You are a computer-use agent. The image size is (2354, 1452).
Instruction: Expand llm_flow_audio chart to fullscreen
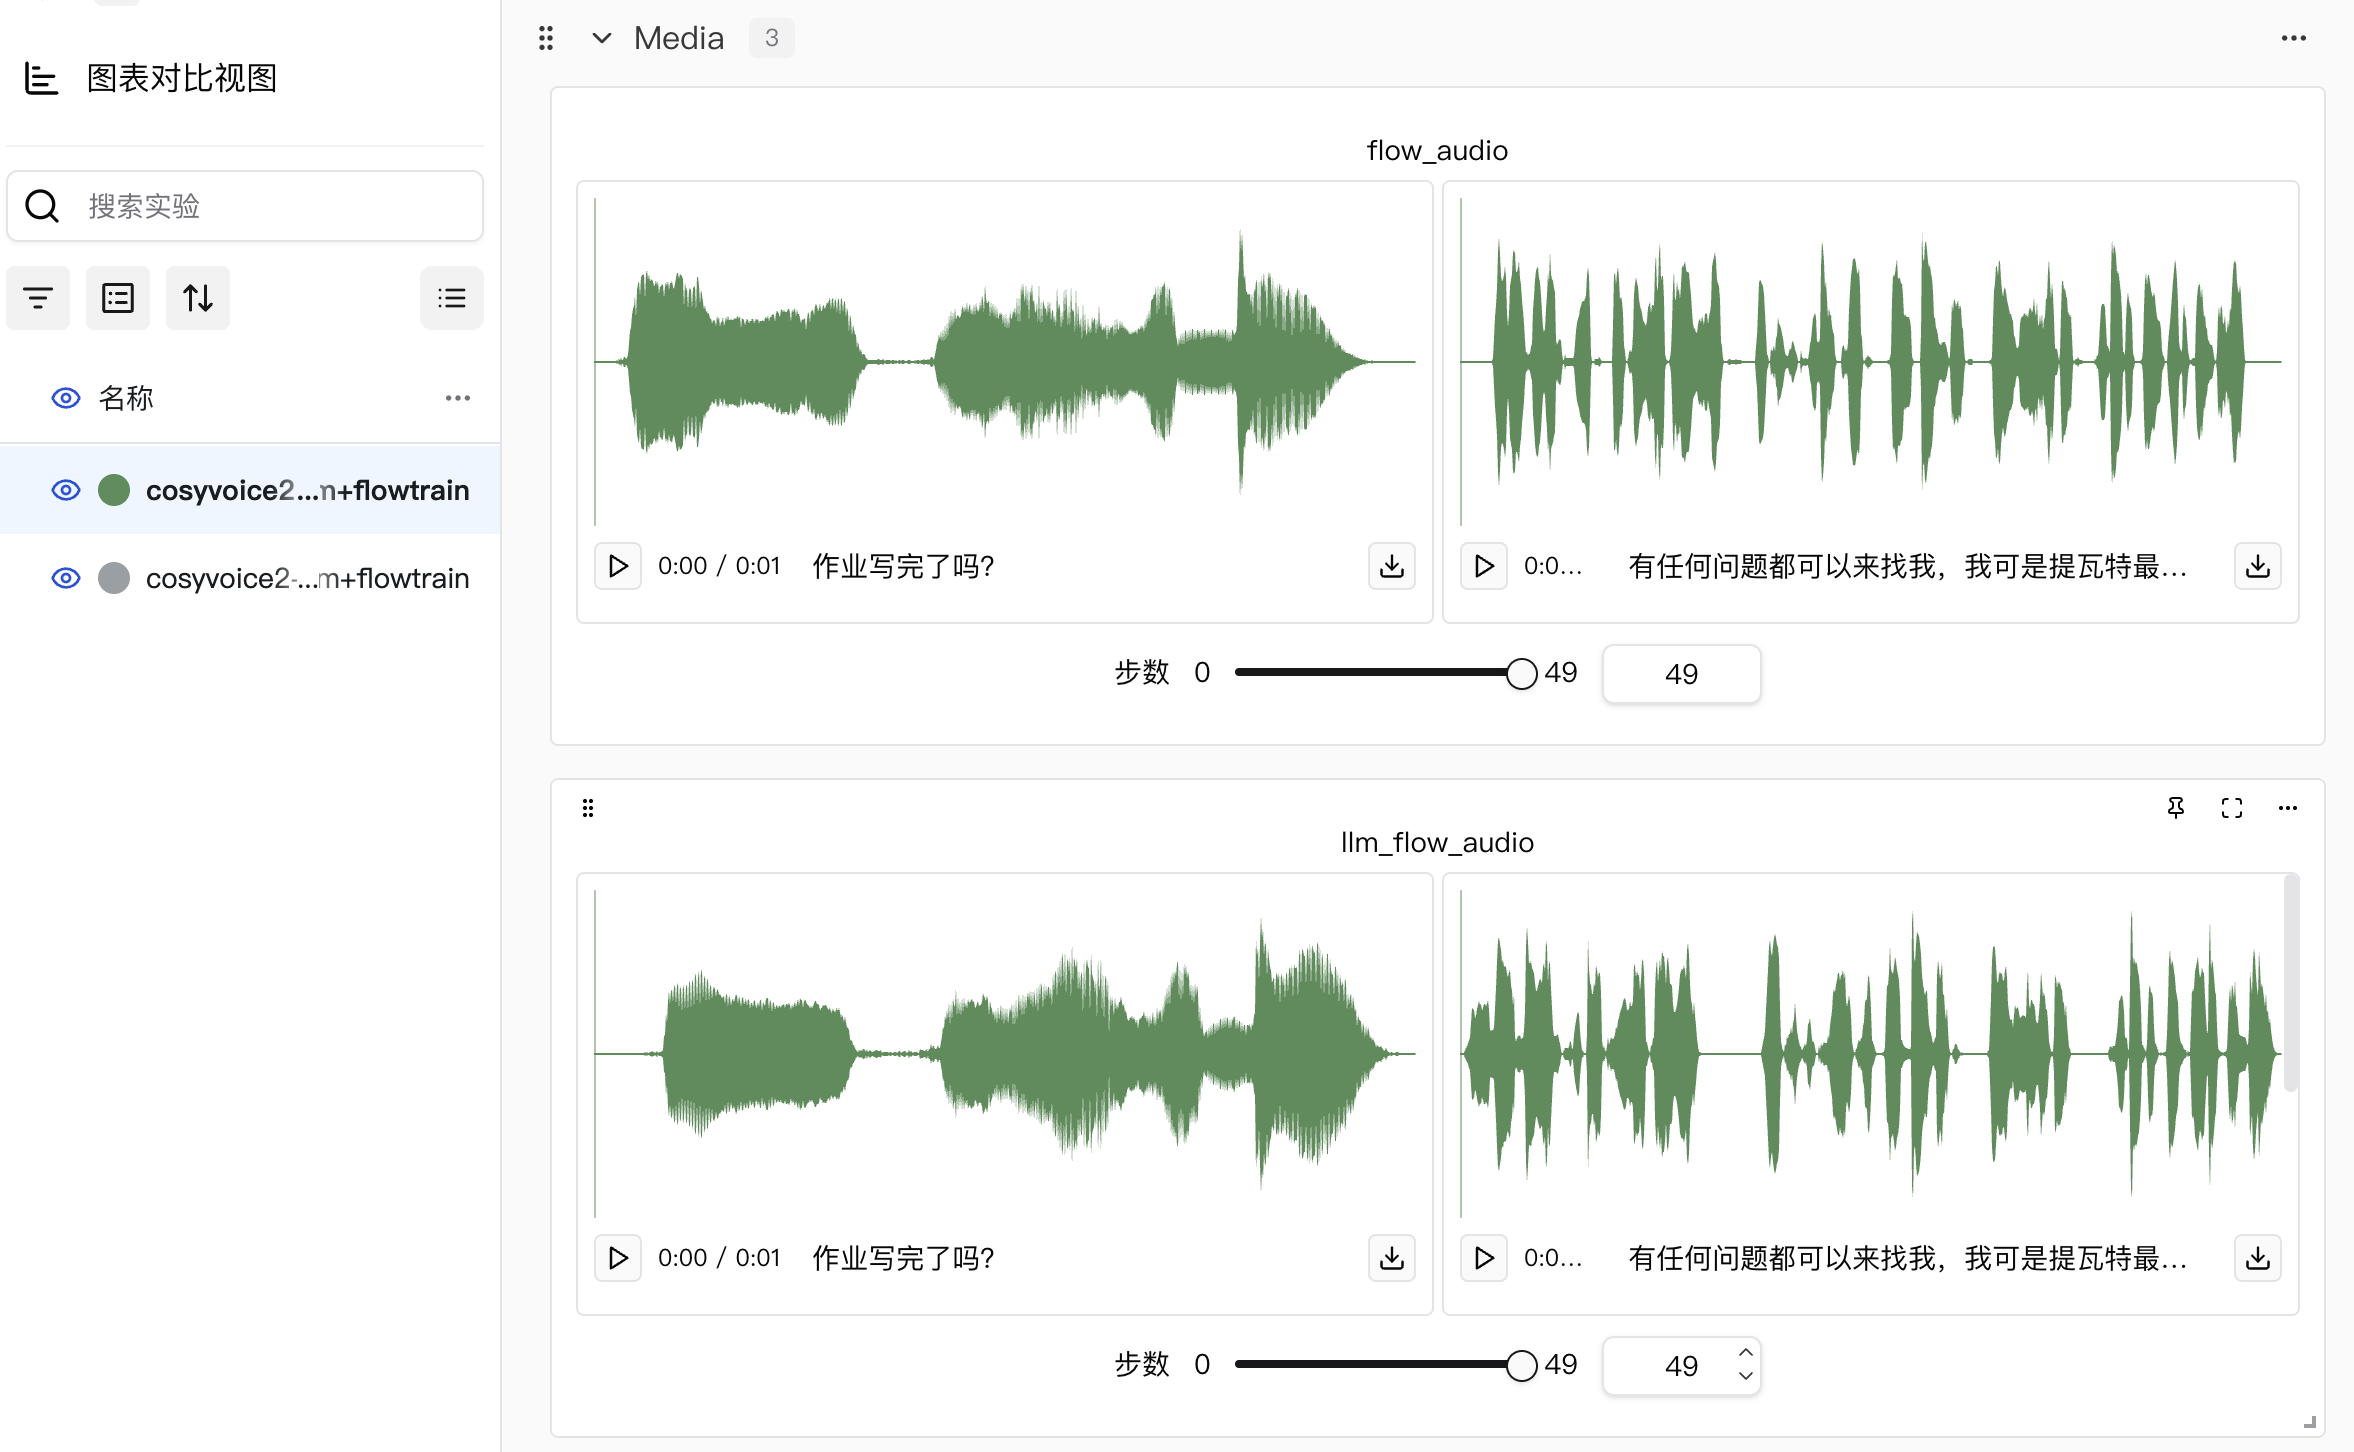tap(2231, 808)
